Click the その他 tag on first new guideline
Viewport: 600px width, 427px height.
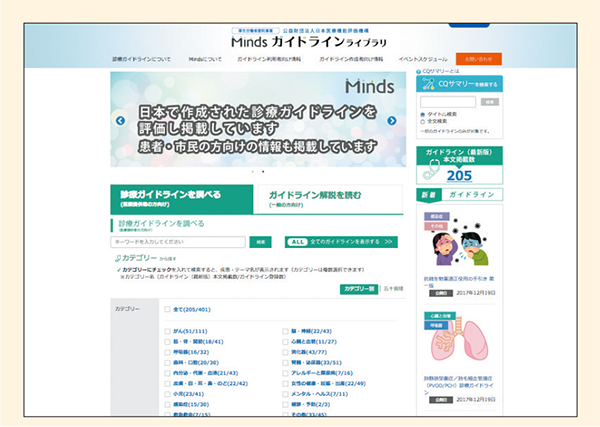[x=437, y=226]
